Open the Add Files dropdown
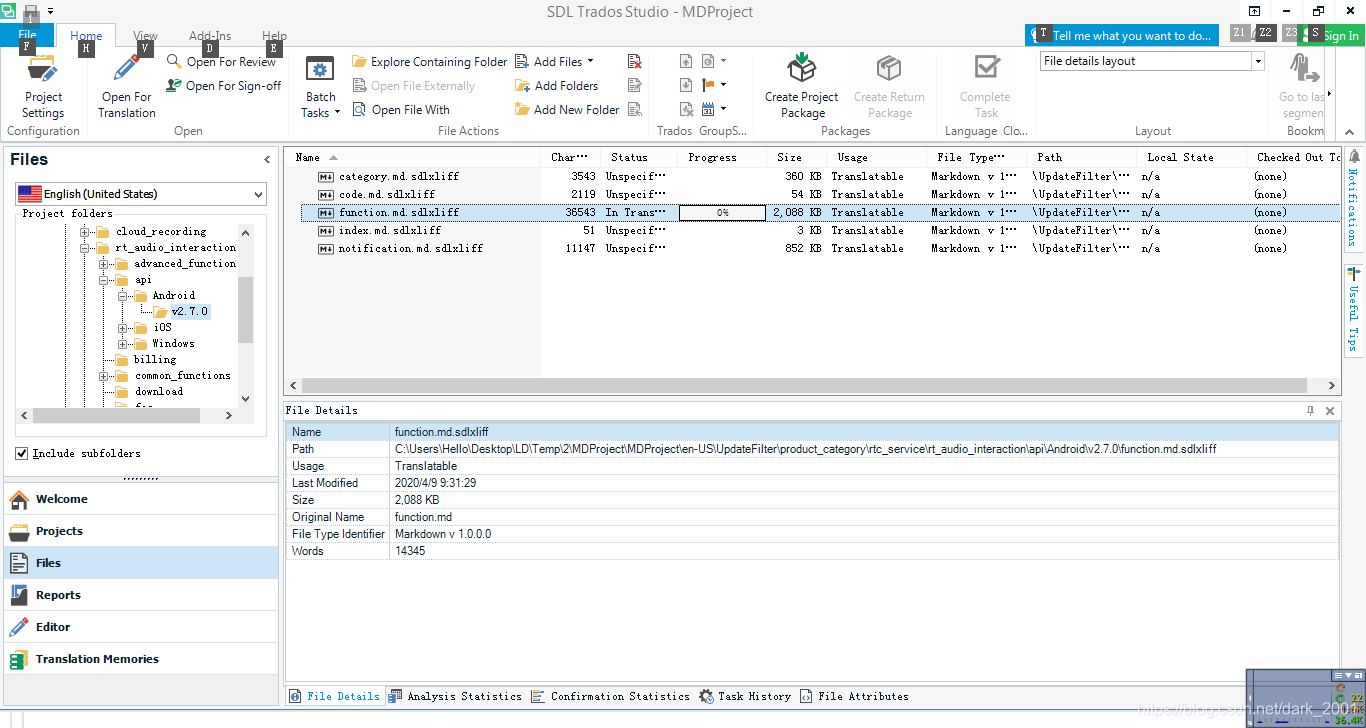 (x=555, y=62)
